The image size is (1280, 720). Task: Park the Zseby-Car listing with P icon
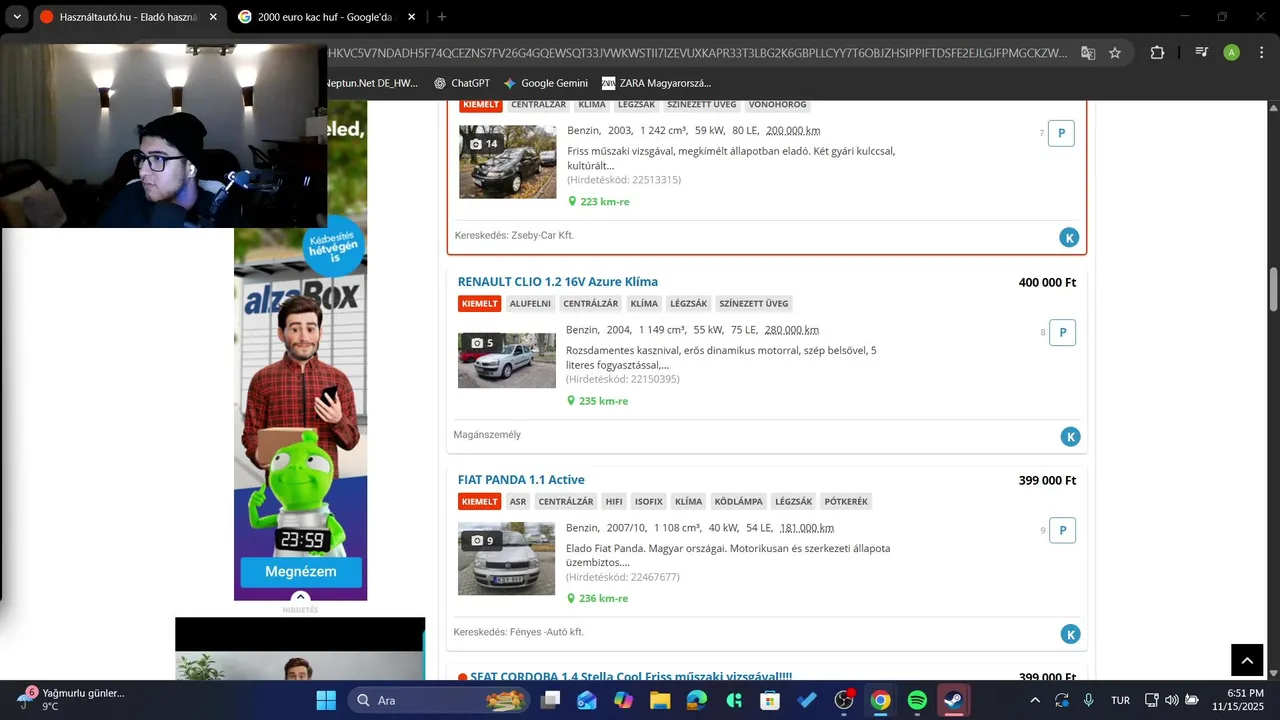pyautogui.click(x=1061, y=133)
